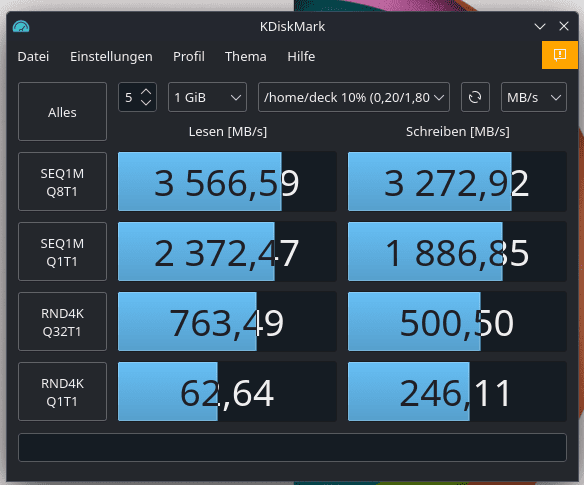Click the 246,11 write result
The width and height of the screenshot is (584, 485).
point(457,392)
